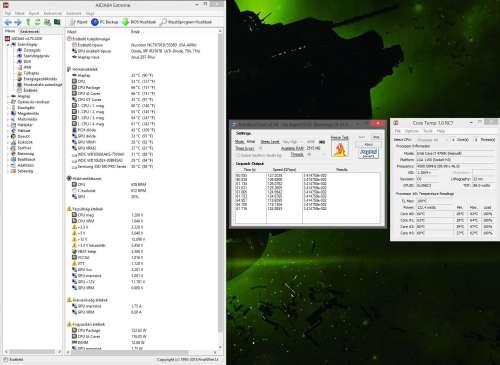Click the IntelBurnTest title bar icon
500x365 pixels.
point(234,124)
